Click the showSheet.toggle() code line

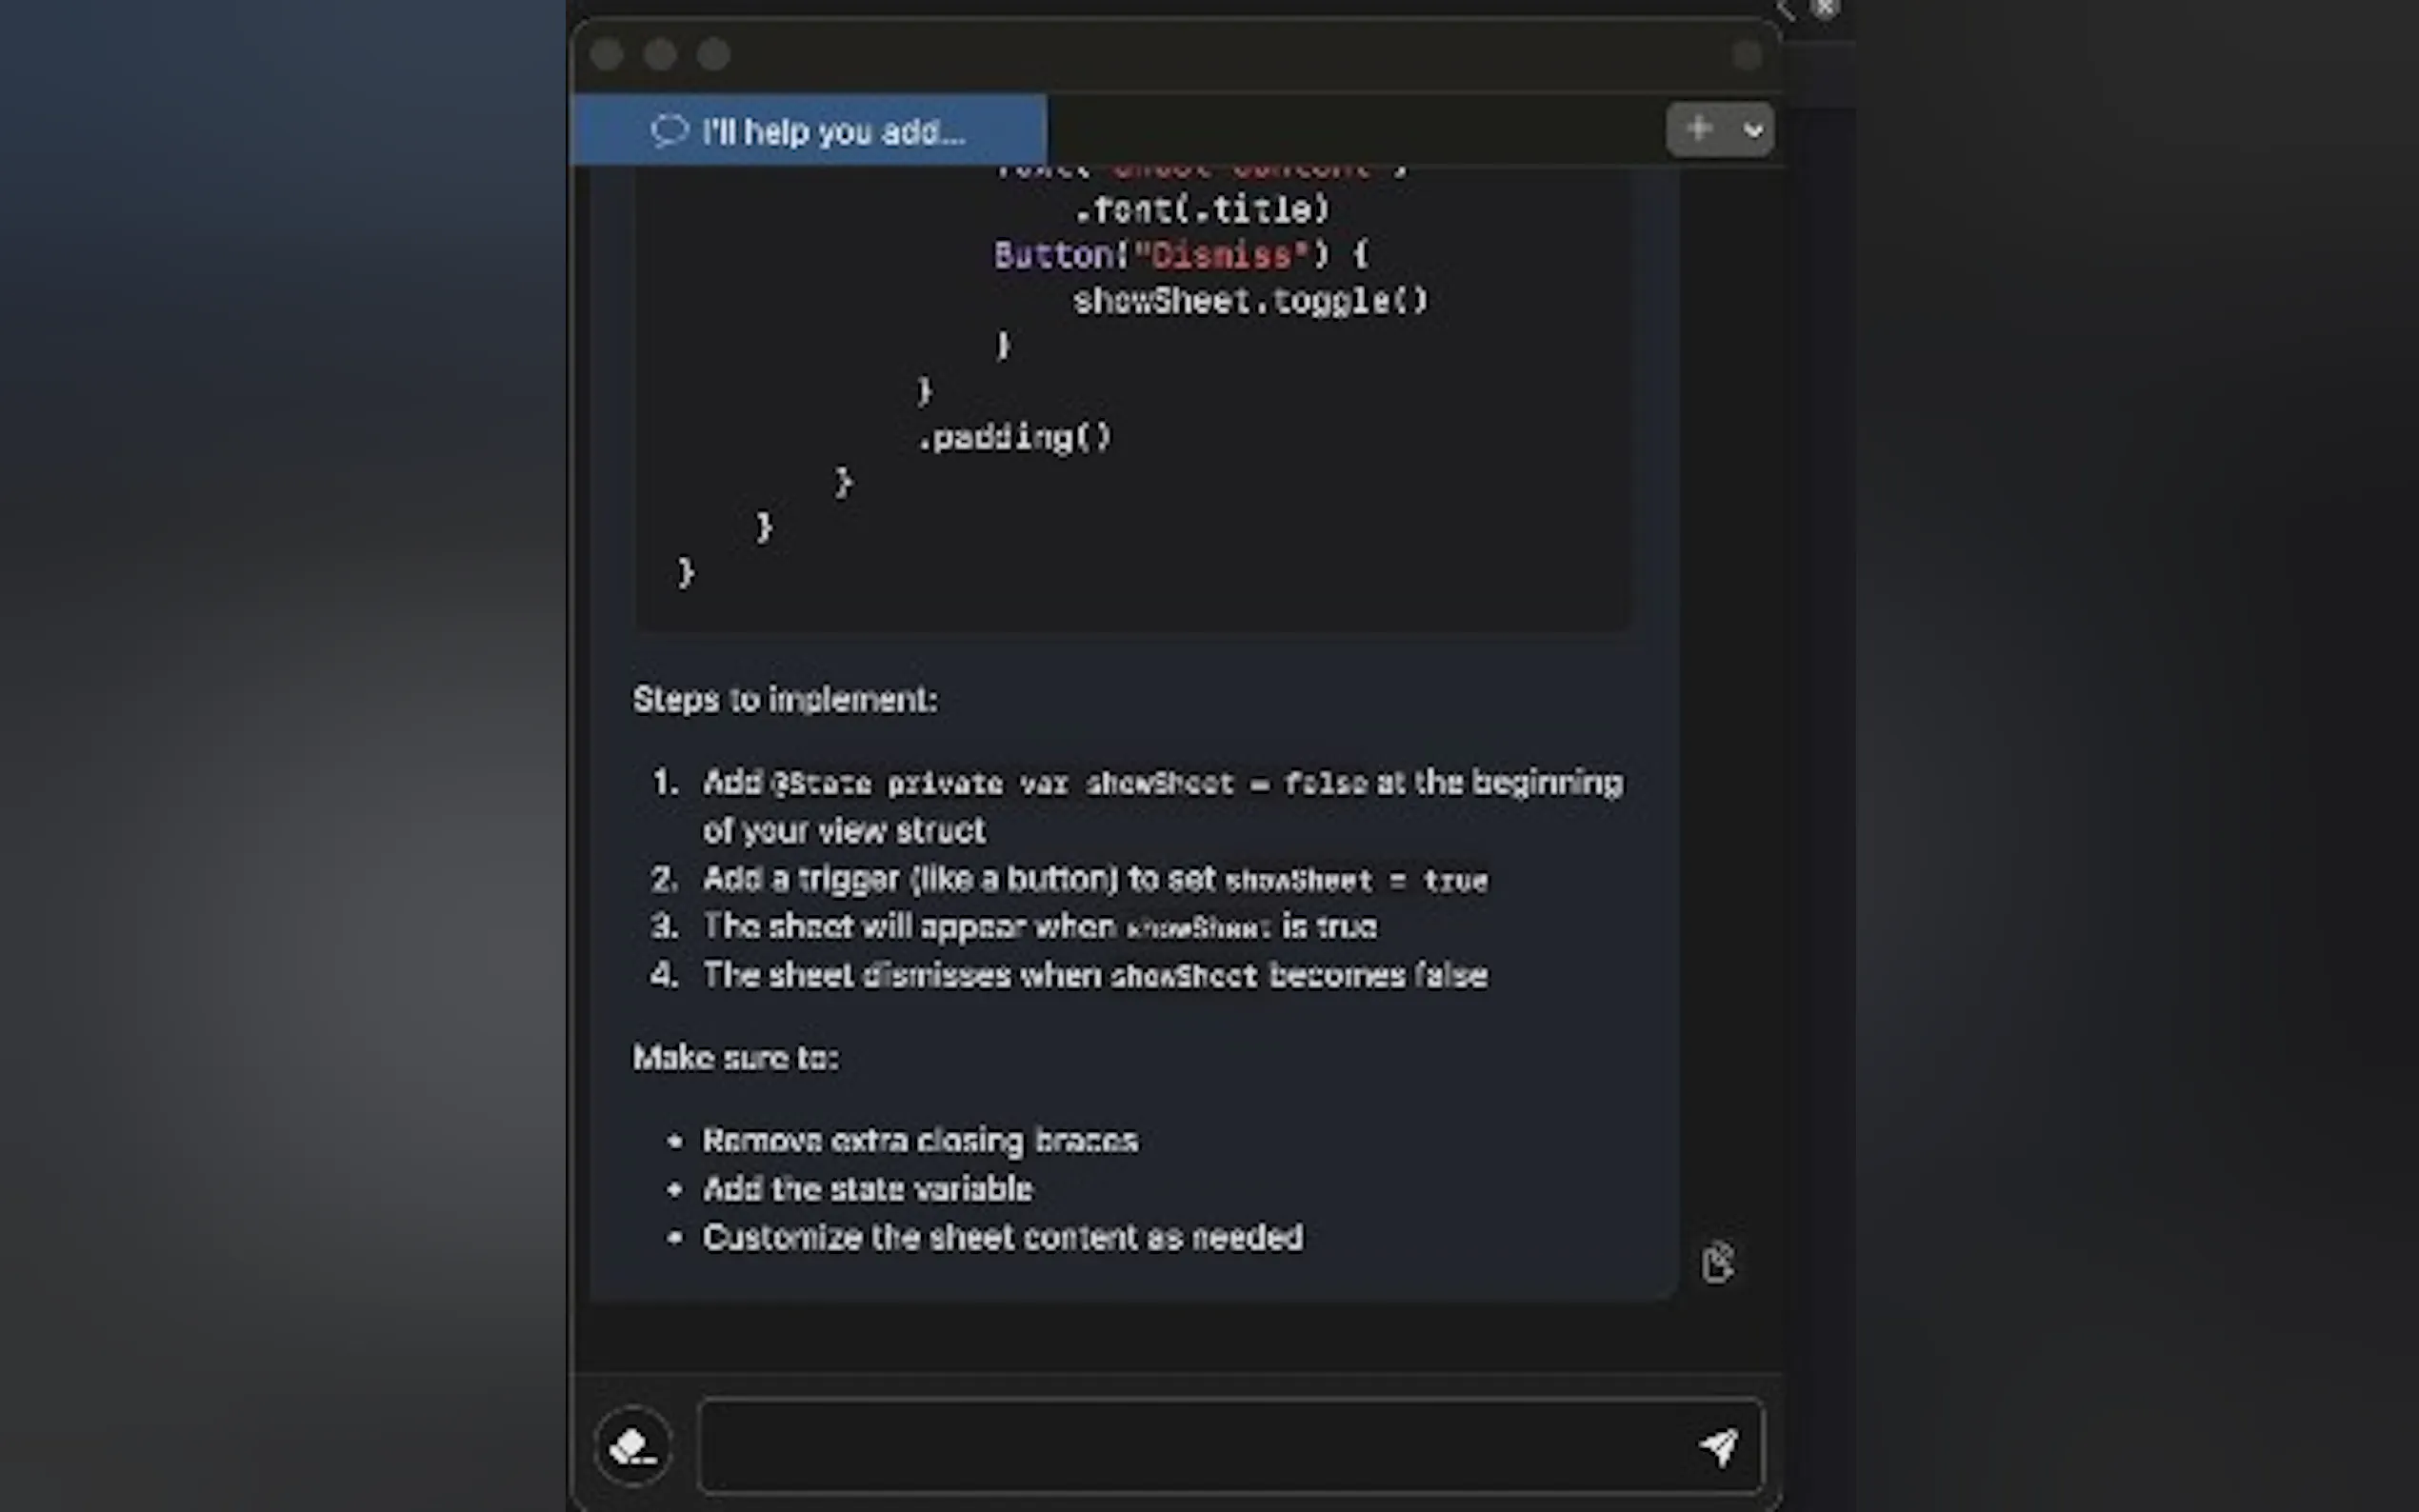1250,301
